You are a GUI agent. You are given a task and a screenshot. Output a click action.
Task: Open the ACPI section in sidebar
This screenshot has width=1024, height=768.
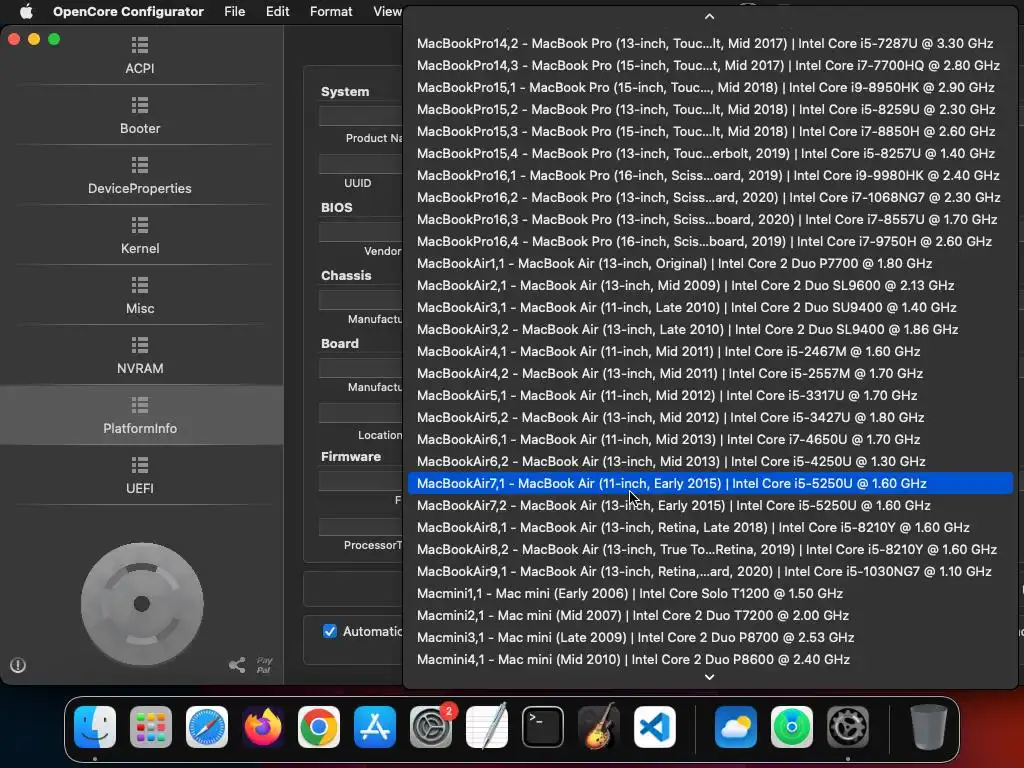tap(140, 55)
